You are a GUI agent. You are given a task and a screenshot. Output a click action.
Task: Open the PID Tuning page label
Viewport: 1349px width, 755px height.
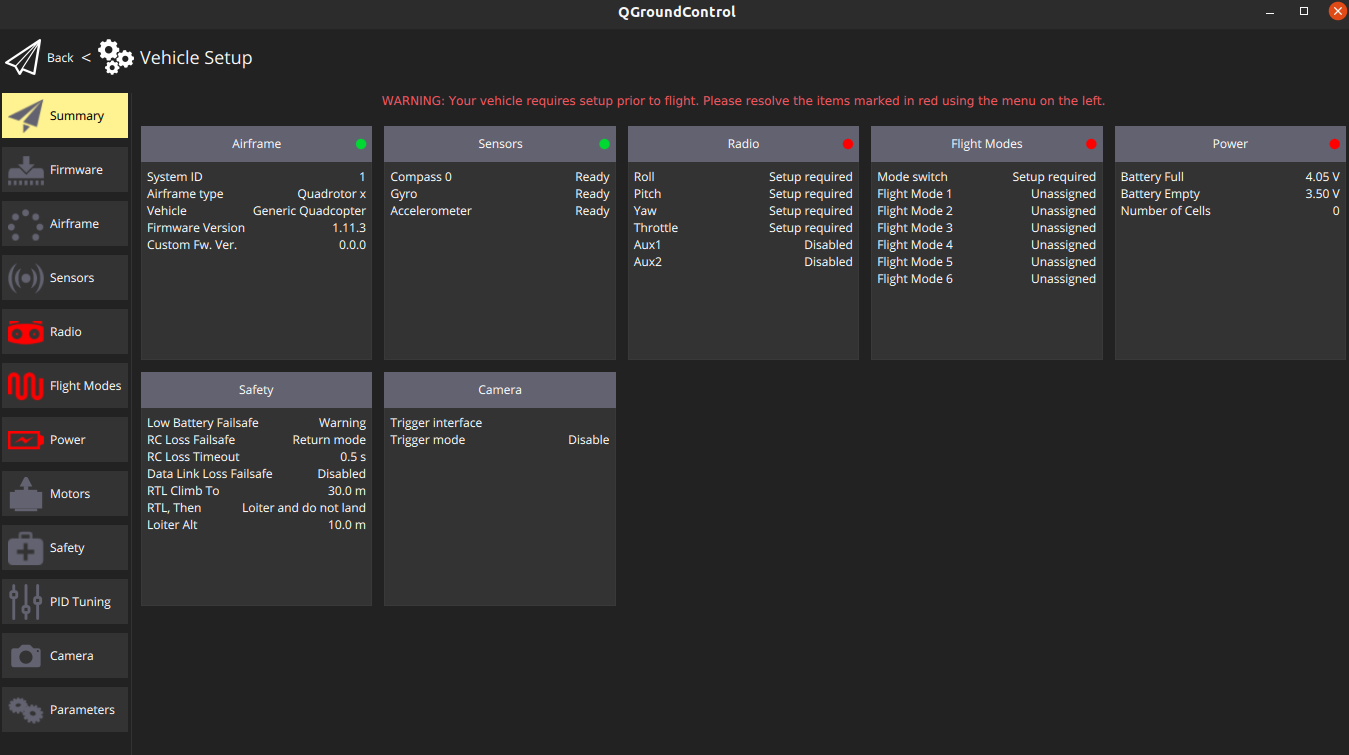pyautogui.click(x=80, y=602)
